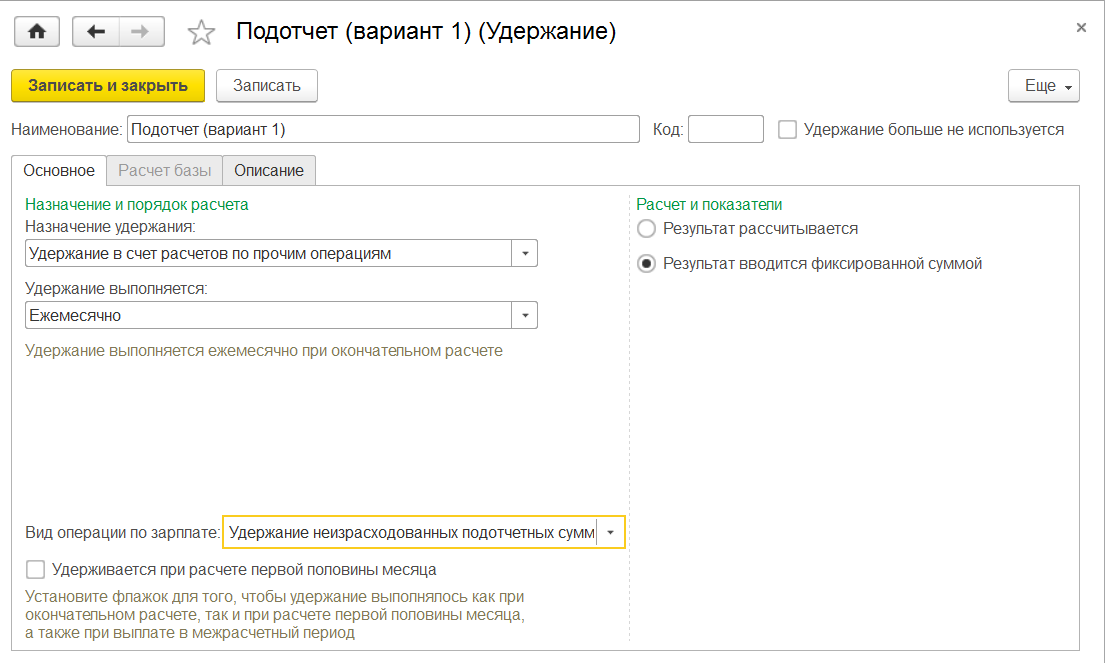The image size is (1105, 663).
Task: Check 'Удерживается при расчете первой половины месяца'
Action: pyautogui.click(x=36, y=570)
